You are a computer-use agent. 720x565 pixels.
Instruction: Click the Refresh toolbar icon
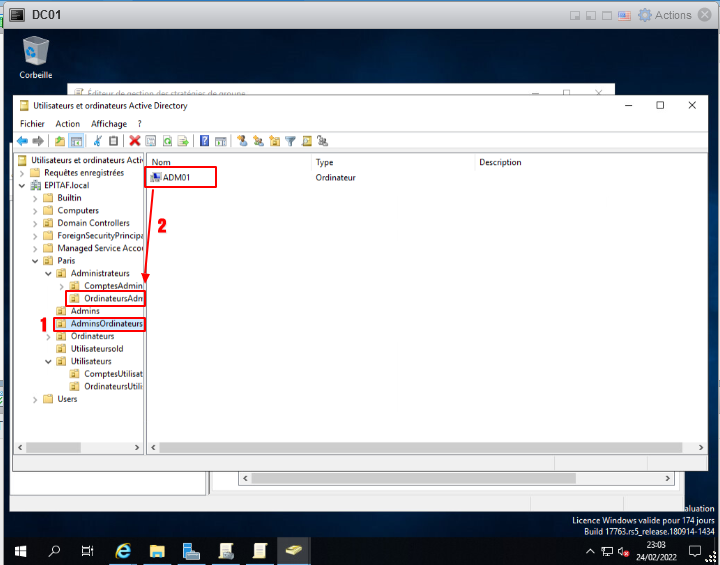(168, 141)
